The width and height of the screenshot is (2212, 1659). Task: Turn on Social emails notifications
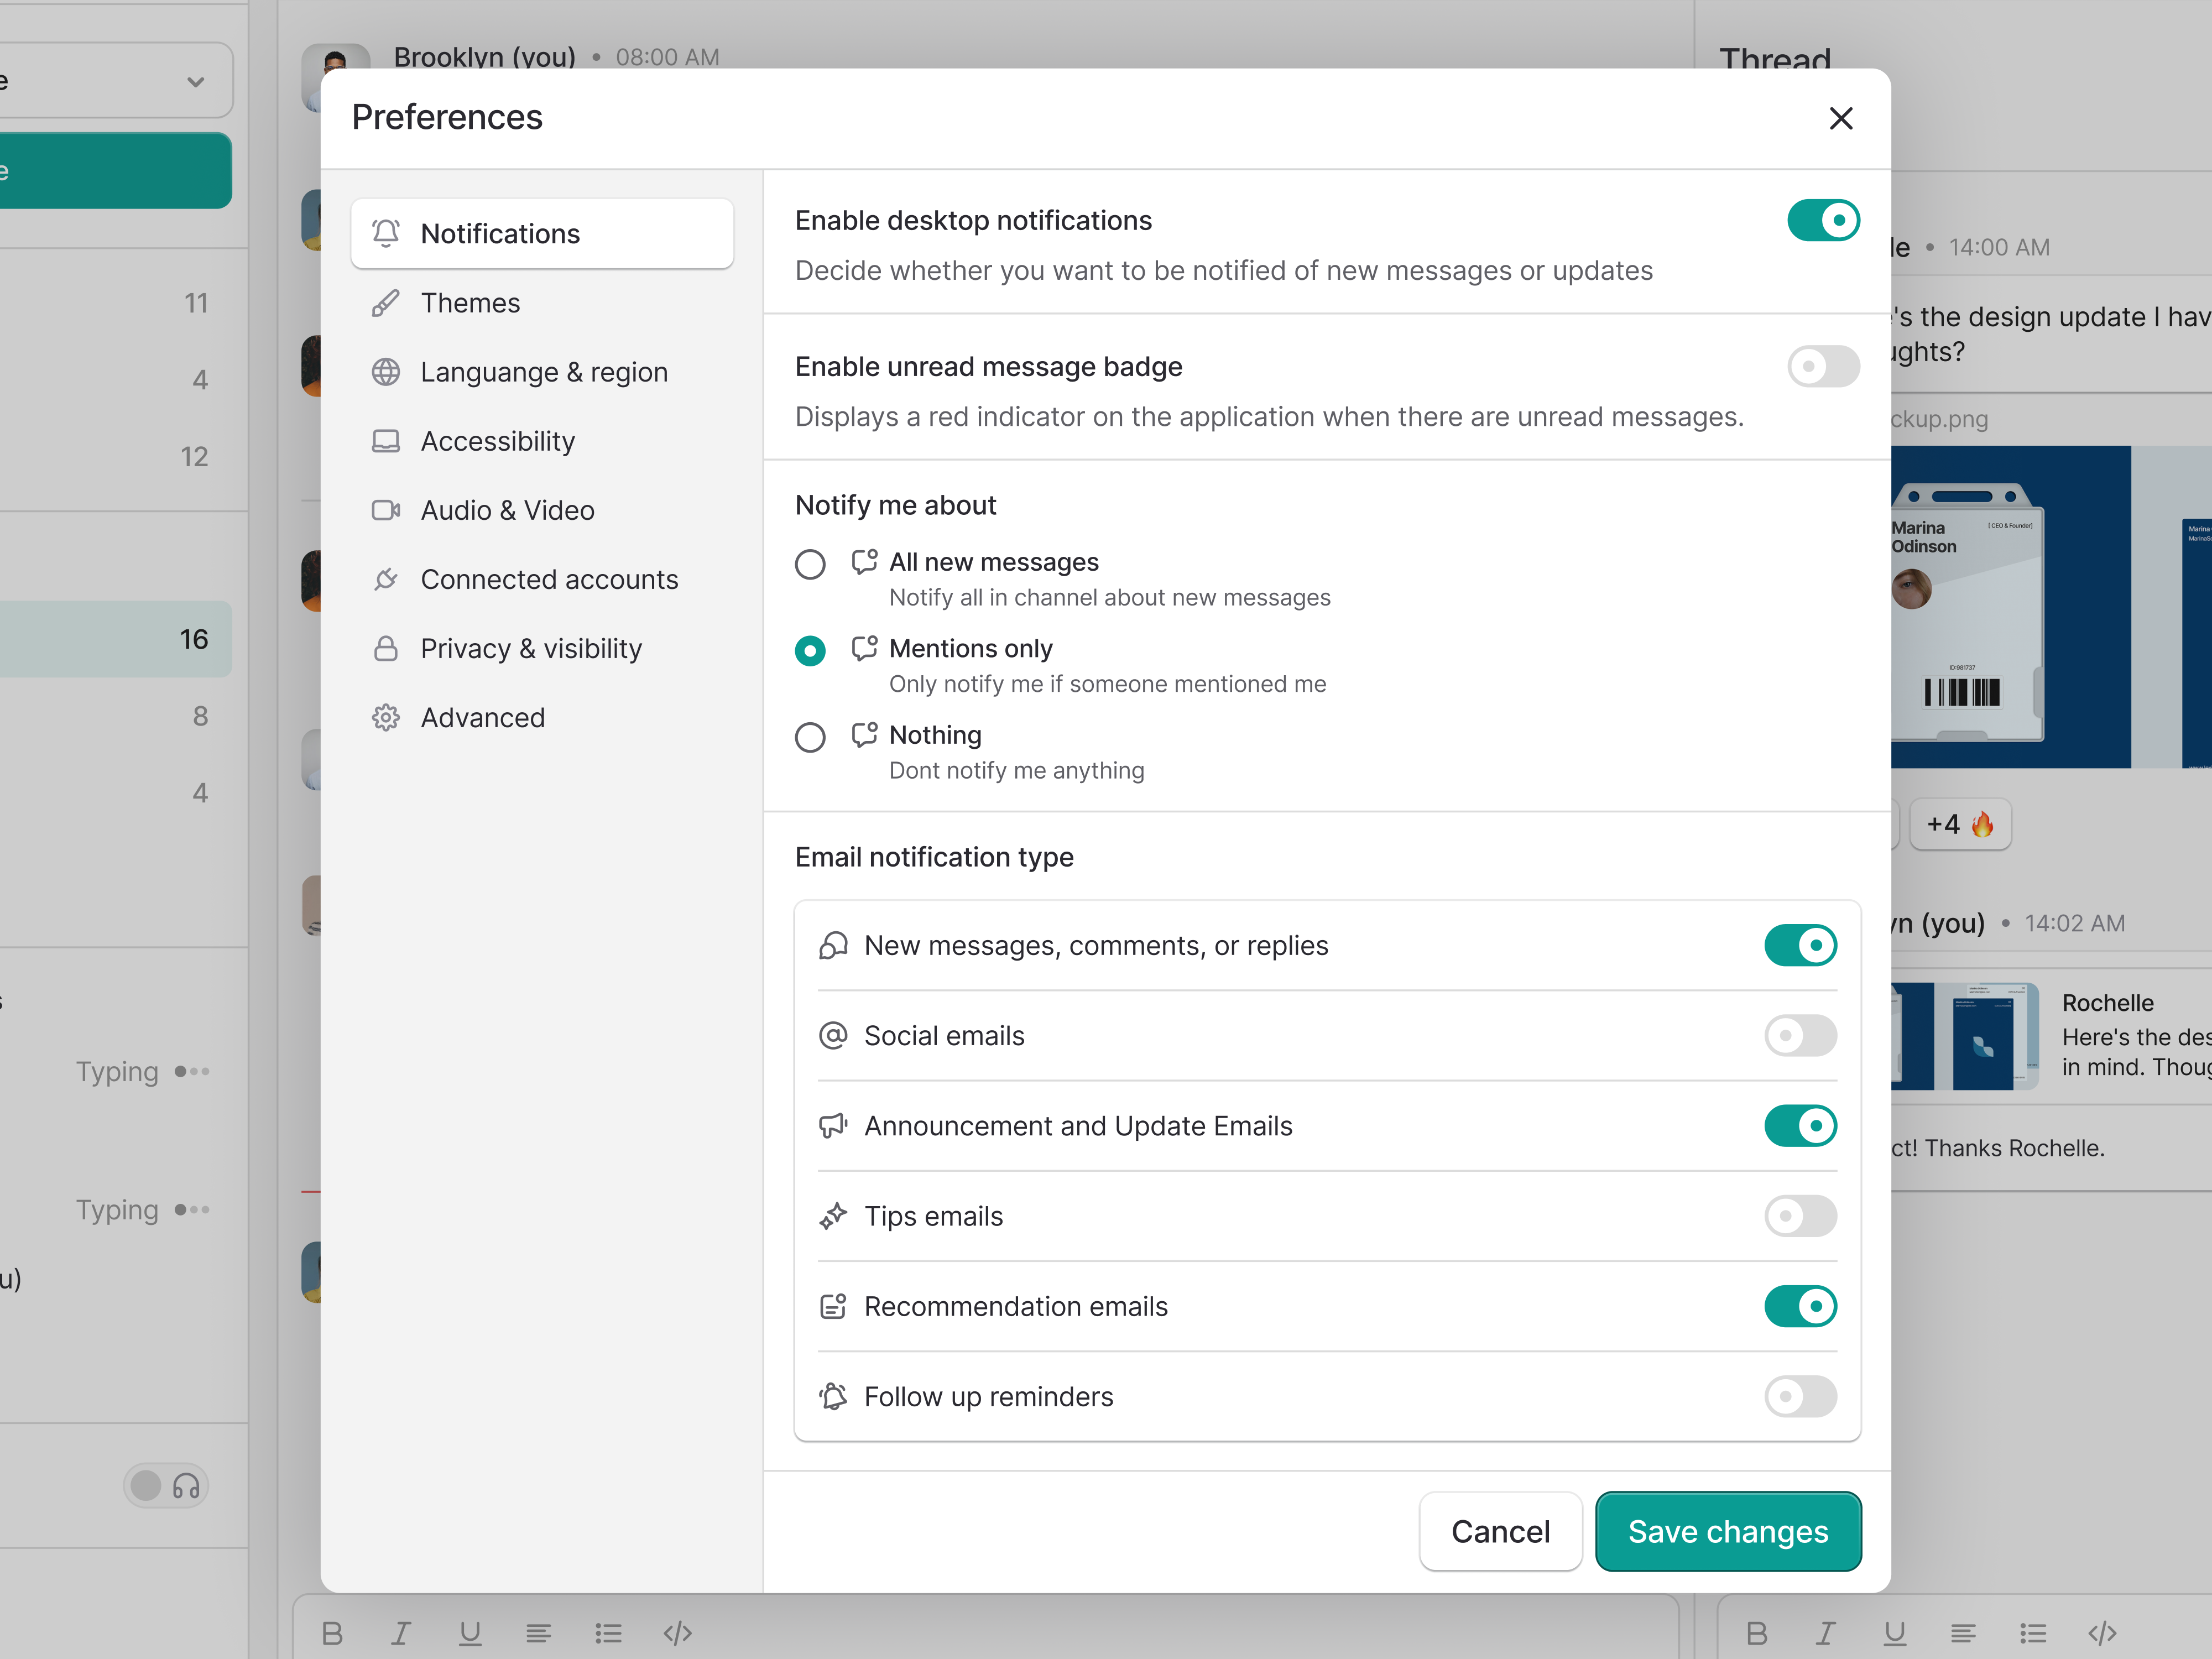(1800, 1036)
